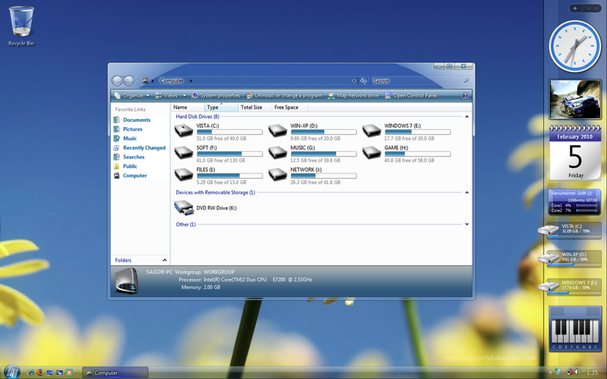Add a gadget with sidebar plus button
The height and width of the screenshot is (379, 607).
coord(575,8)
